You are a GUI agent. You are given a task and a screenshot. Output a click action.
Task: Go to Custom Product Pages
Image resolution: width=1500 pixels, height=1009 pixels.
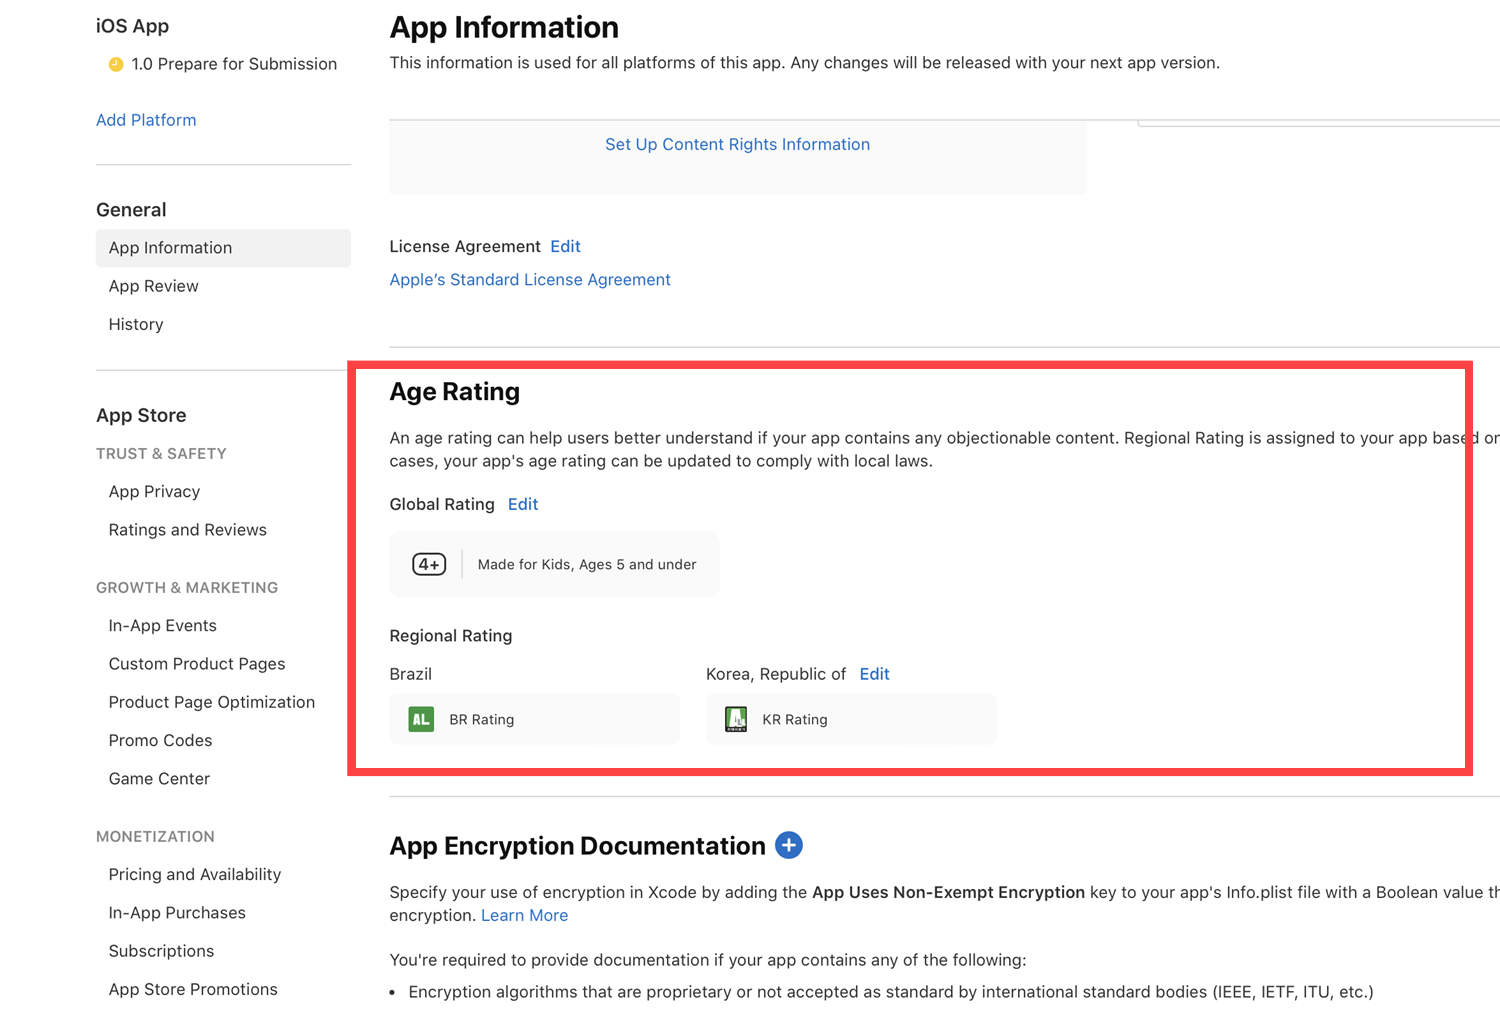(197, 664)
